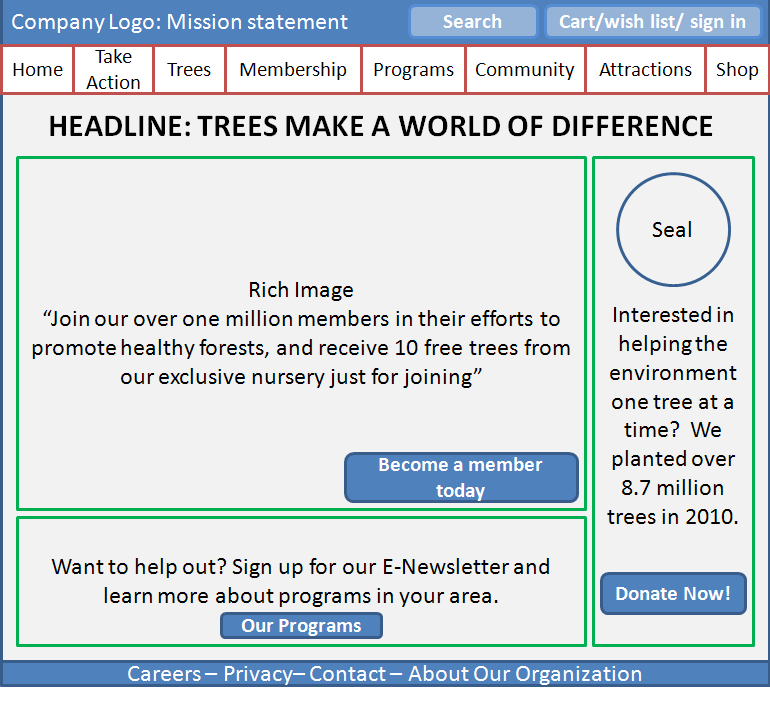Open About Our Organization footer link

[x=525, y=674]
